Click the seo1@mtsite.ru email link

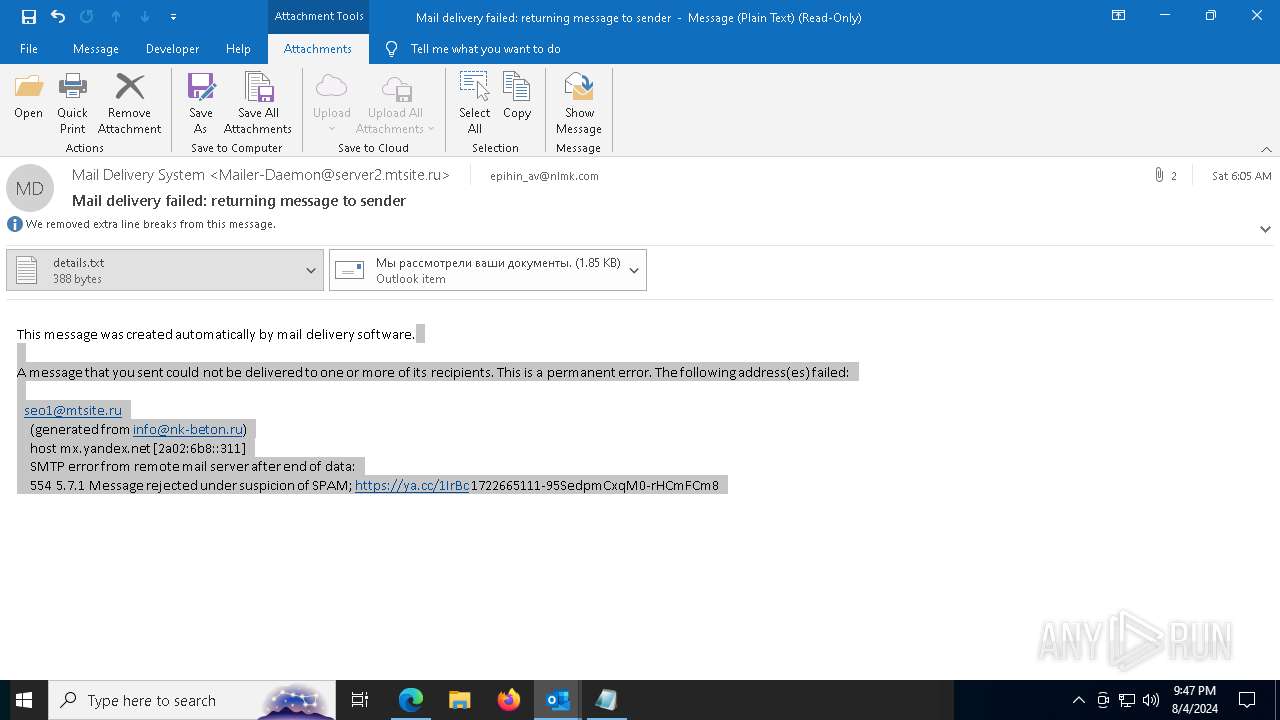pyautogui.click(x=73, y=410)
